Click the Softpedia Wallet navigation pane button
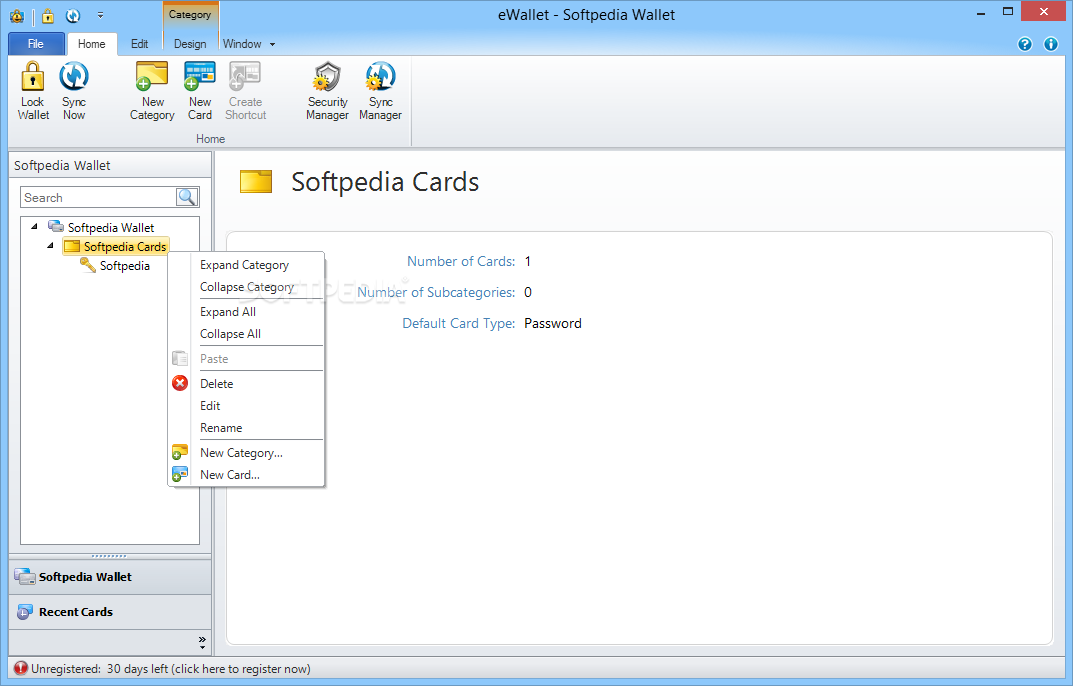The height and width of the screenshot is (686, 1073). tap(110, 576)
